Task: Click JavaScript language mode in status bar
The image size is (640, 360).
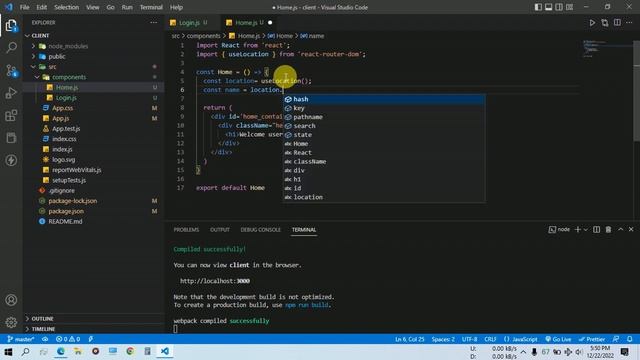Action: (521, 339)
